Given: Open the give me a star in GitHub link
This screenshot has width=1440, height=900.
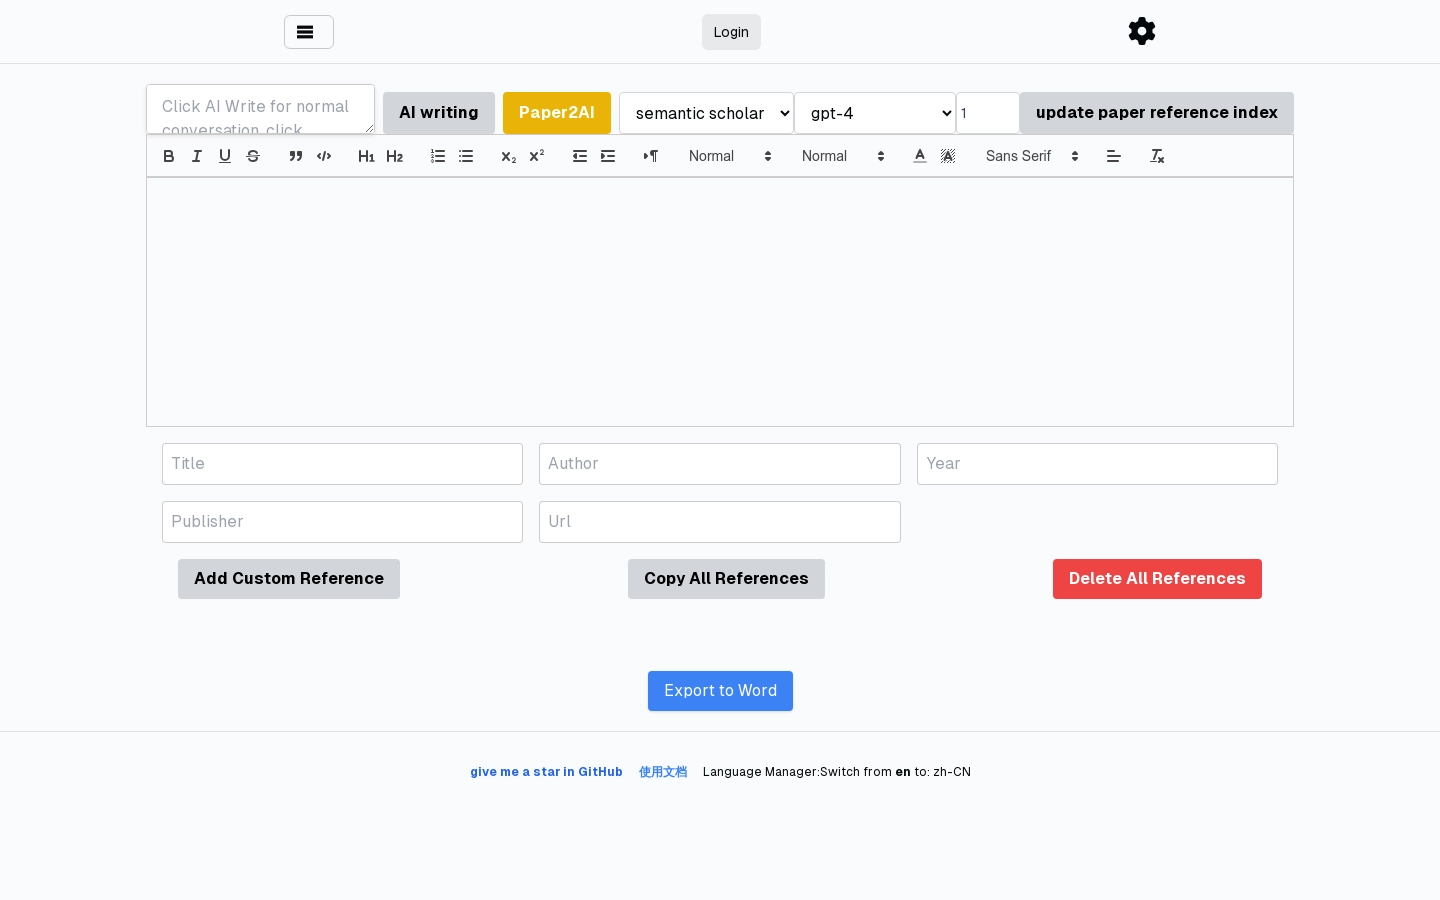Looking at the screenshot, I should pos(546,772).
